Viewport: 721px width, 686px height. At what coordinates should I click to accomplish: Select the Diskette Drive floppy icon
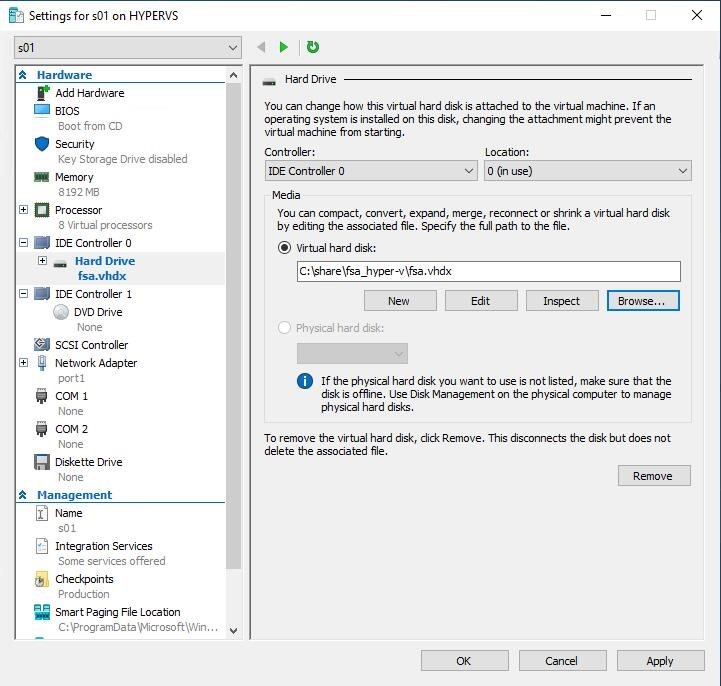tap(42, 462)
